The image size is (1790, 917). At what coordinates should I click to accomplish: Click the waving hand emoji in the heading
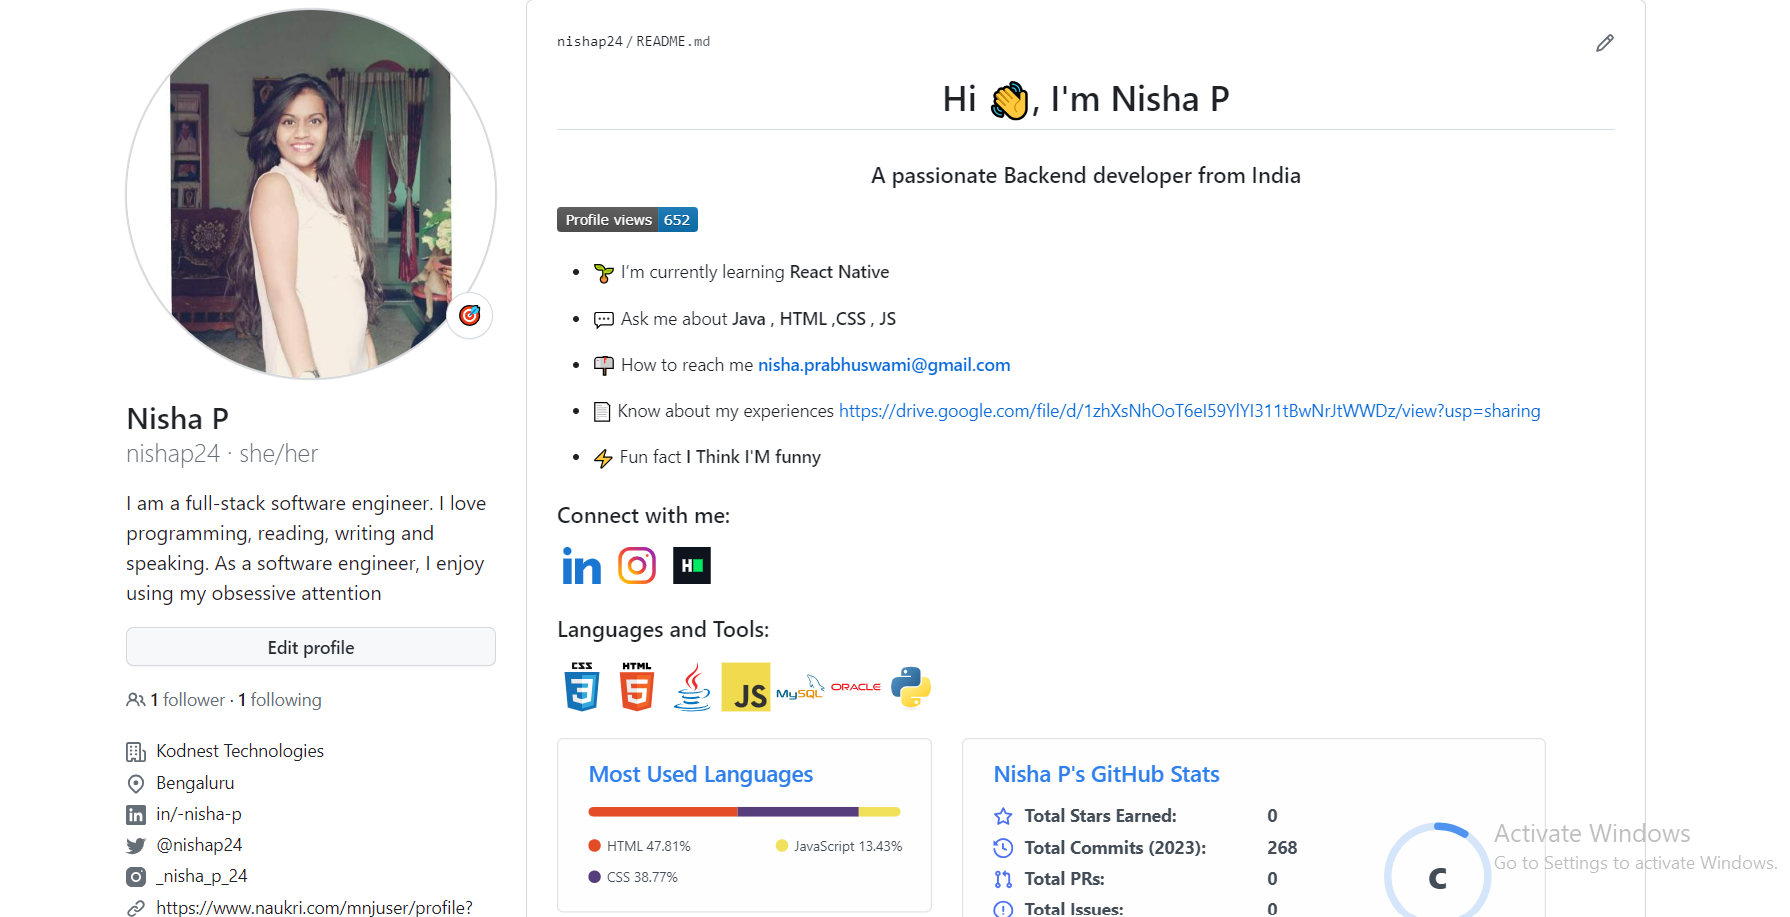point(1010,100)
